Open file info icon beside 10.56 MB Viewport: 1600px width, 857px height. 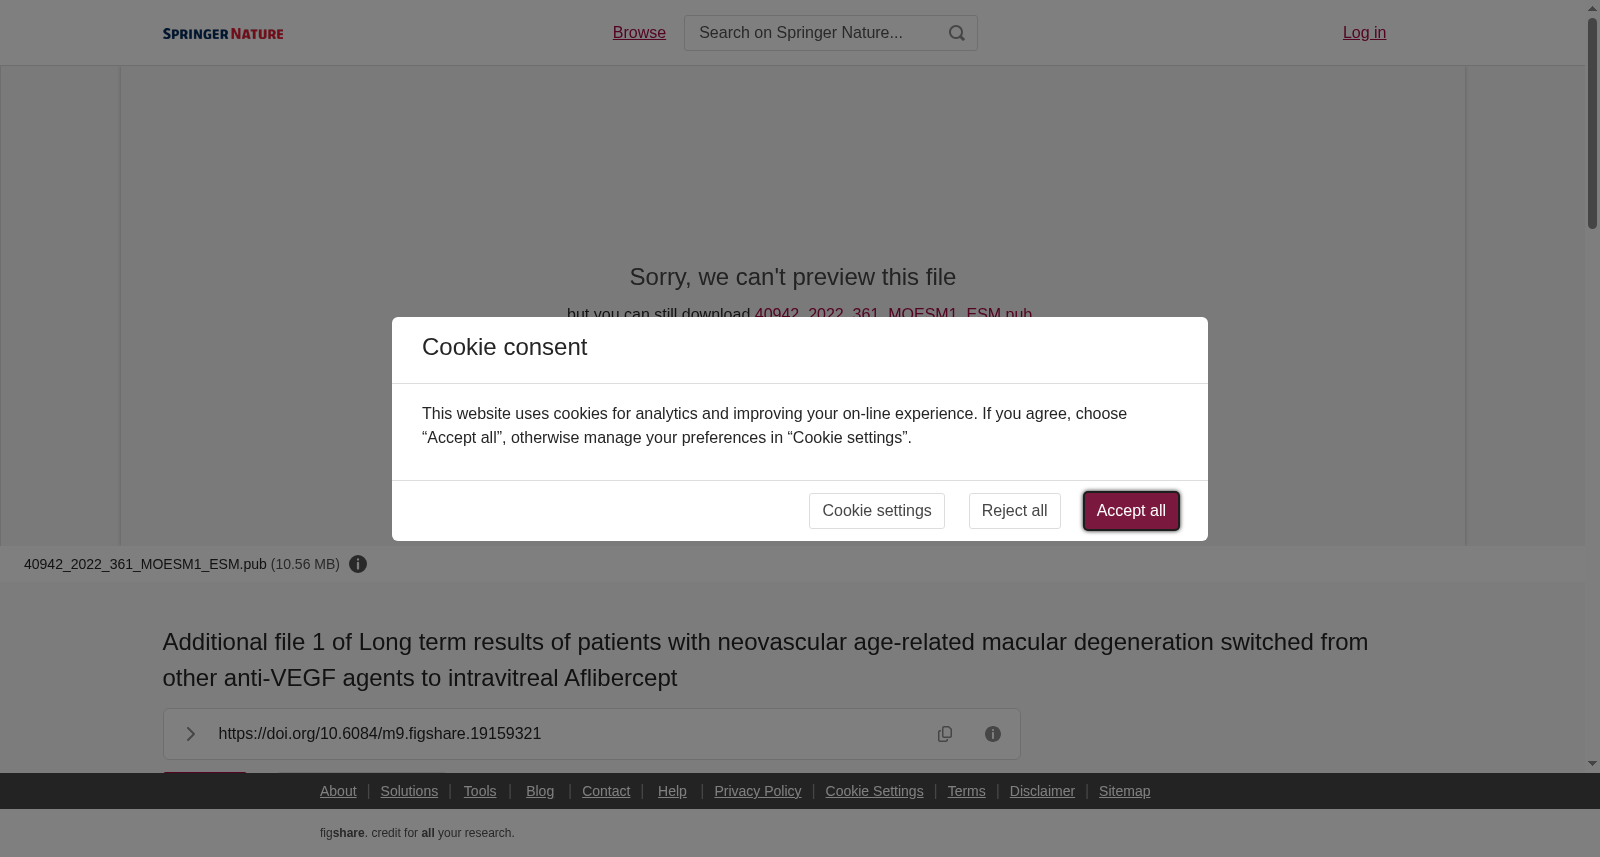[x=358, y=564]
